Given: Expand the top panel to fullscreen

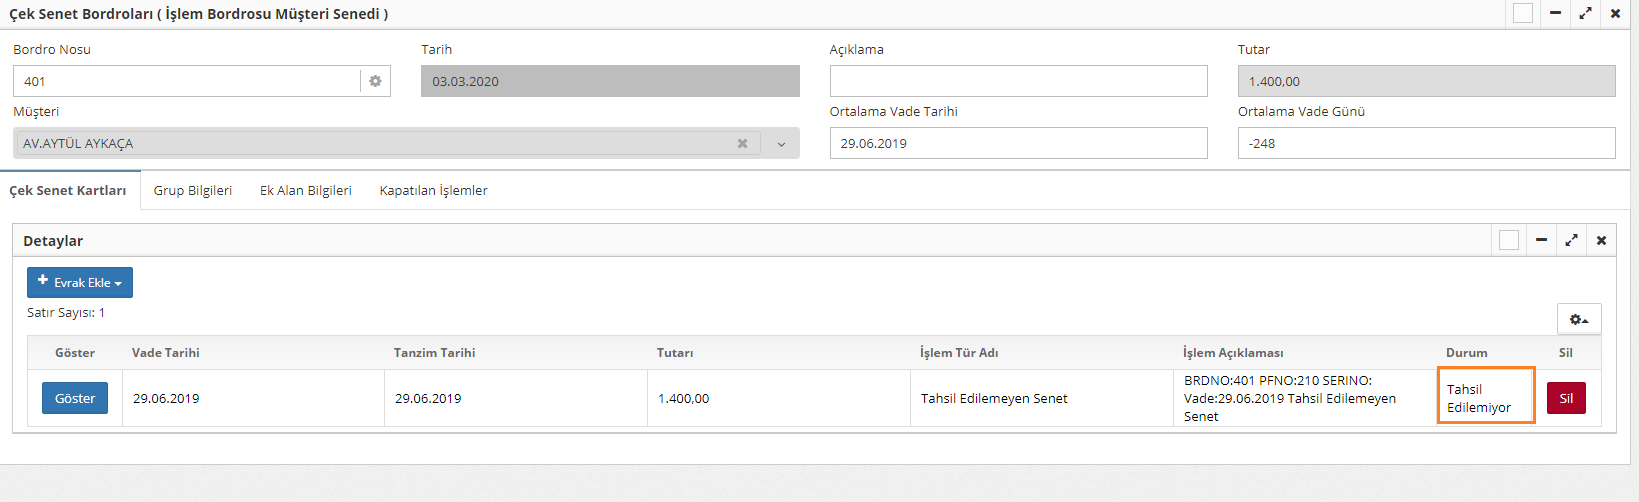Looking at the screenshot, I should click(x=1585, y=14).
